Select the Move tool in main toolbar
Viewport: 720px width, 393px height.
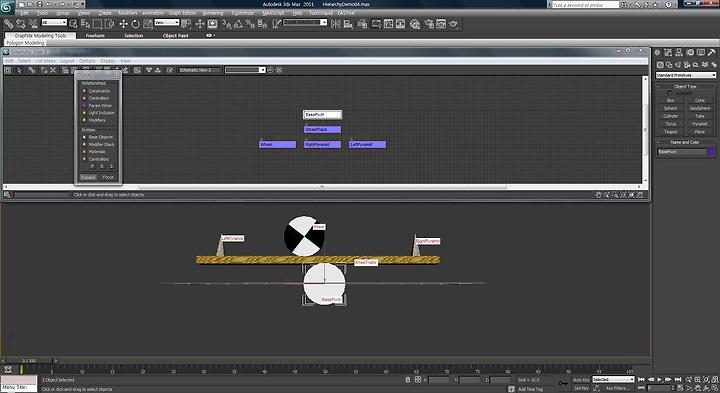click(123, 23)
